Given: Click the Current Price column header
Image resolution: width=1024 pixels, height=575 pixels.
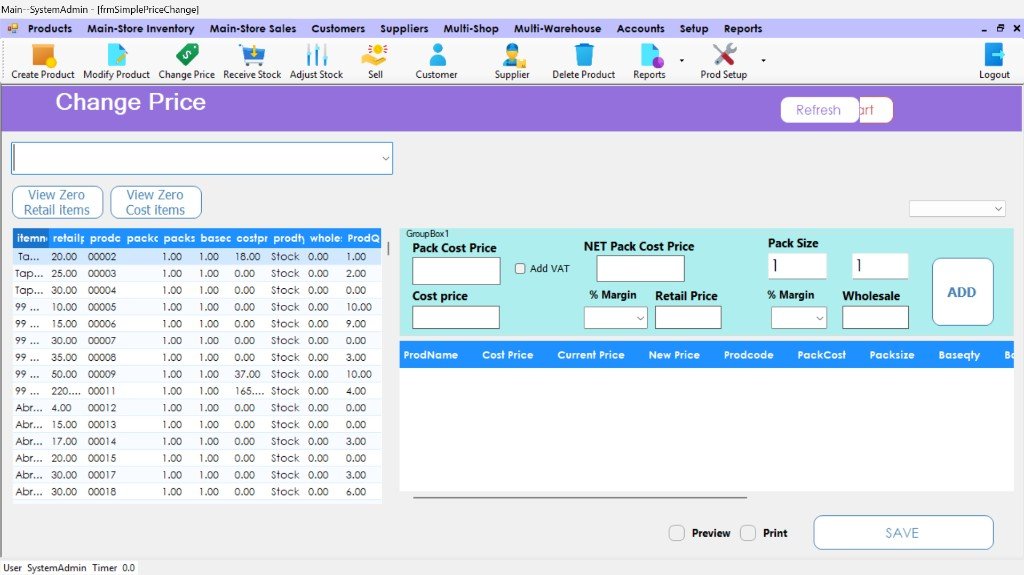Looking at the screenshot, I should (x=590, y=355).
